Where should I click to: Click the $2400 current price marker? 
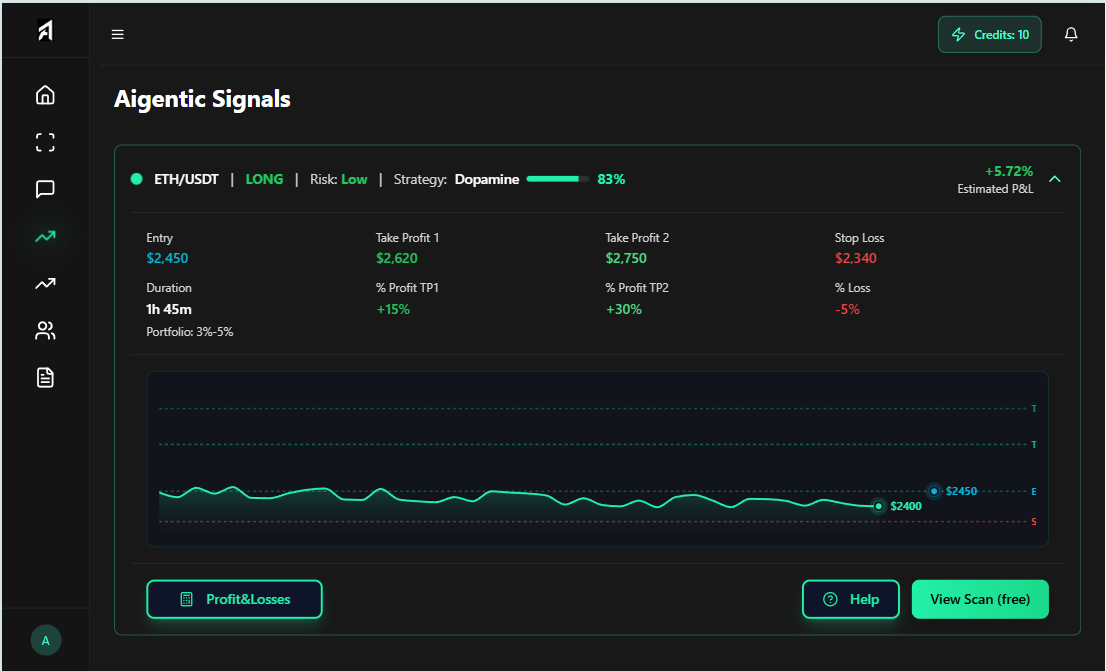[x=878, y=506]
